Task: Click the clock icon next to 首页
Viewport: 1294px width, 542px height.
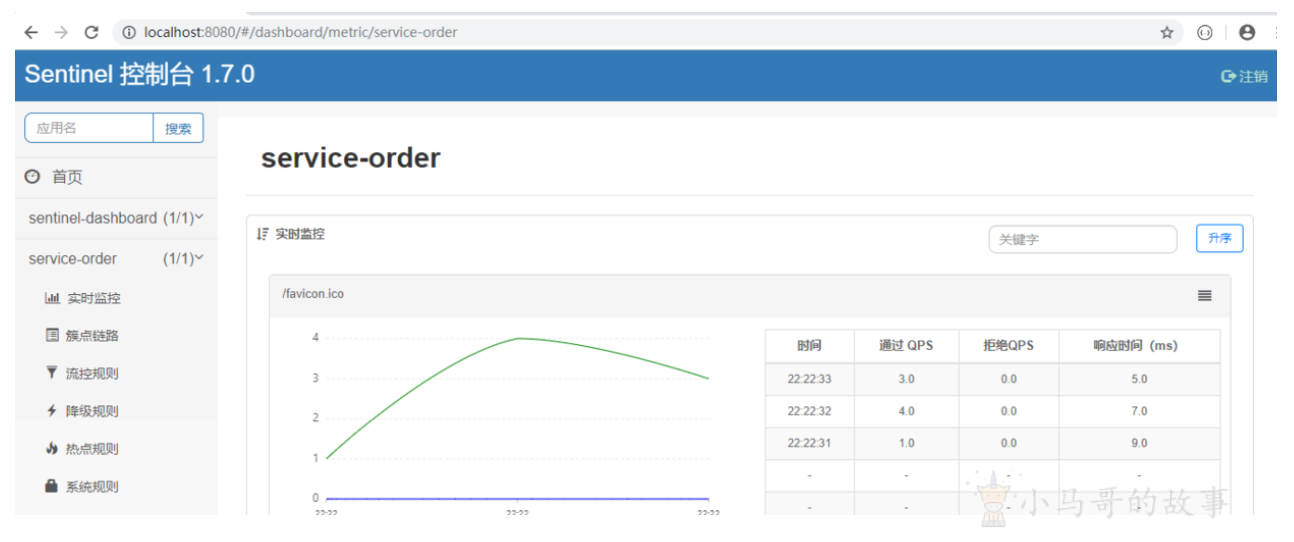Action: click(33, 177)
